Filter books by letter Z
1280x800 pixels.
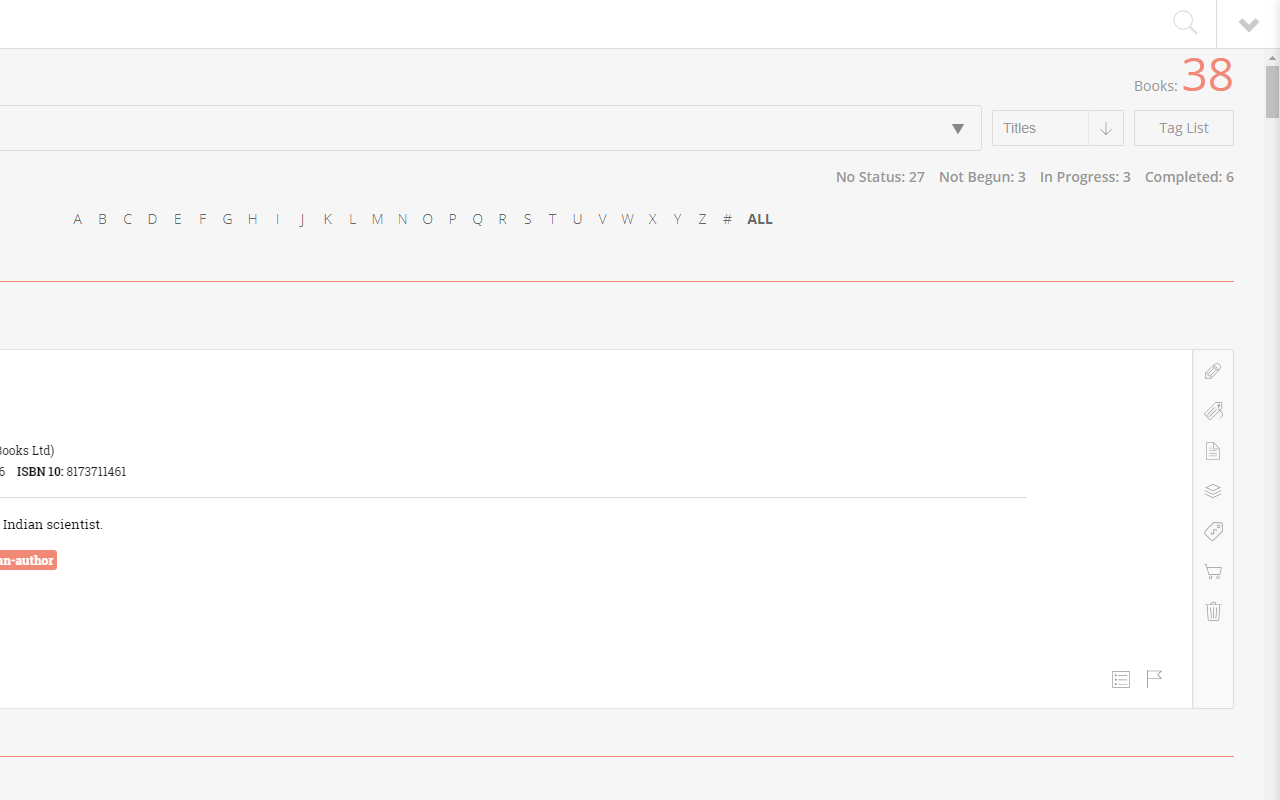coord(702,219)
